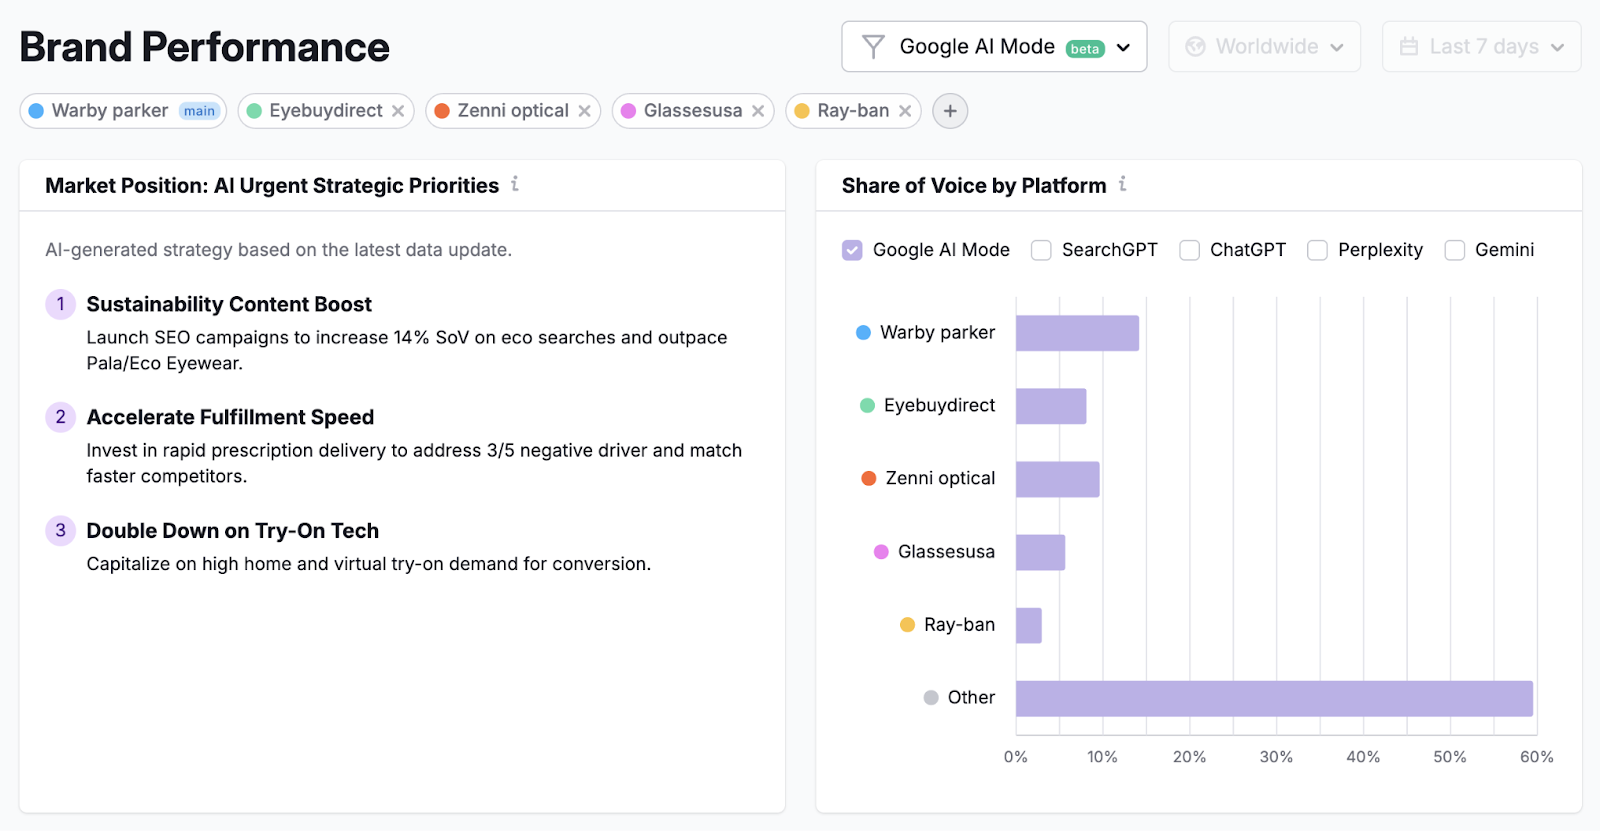Click the orange dot beside Zenni optical legend
Image resolution: width=1600 pixels, height=831 pixels.
tap(869, 479)
